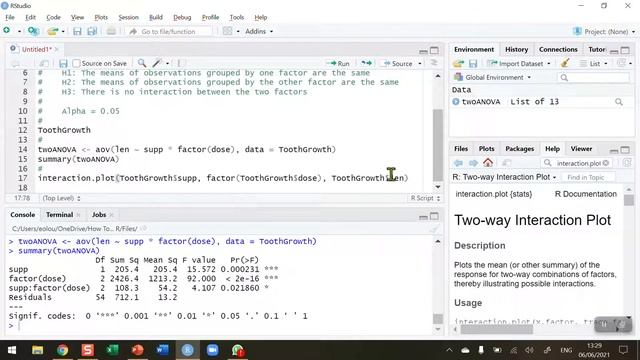Switch to the Jobs tab
640x360 pixels.
99,215
